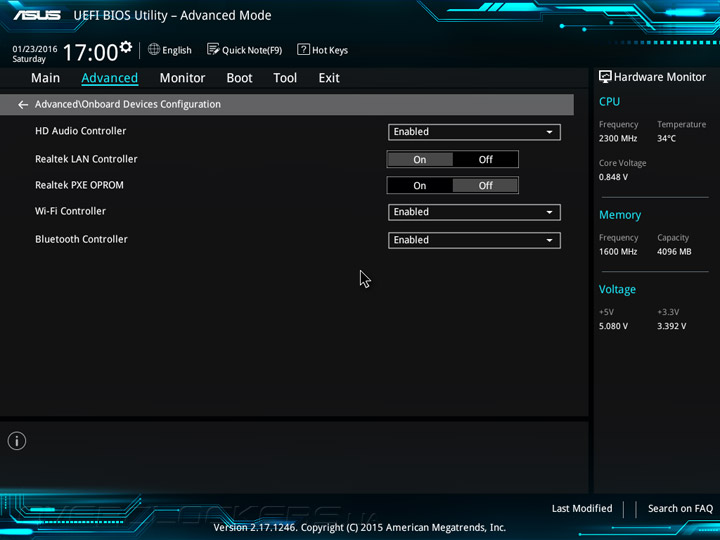Click the 1600 MHz memory frequency value

(618, 252)
